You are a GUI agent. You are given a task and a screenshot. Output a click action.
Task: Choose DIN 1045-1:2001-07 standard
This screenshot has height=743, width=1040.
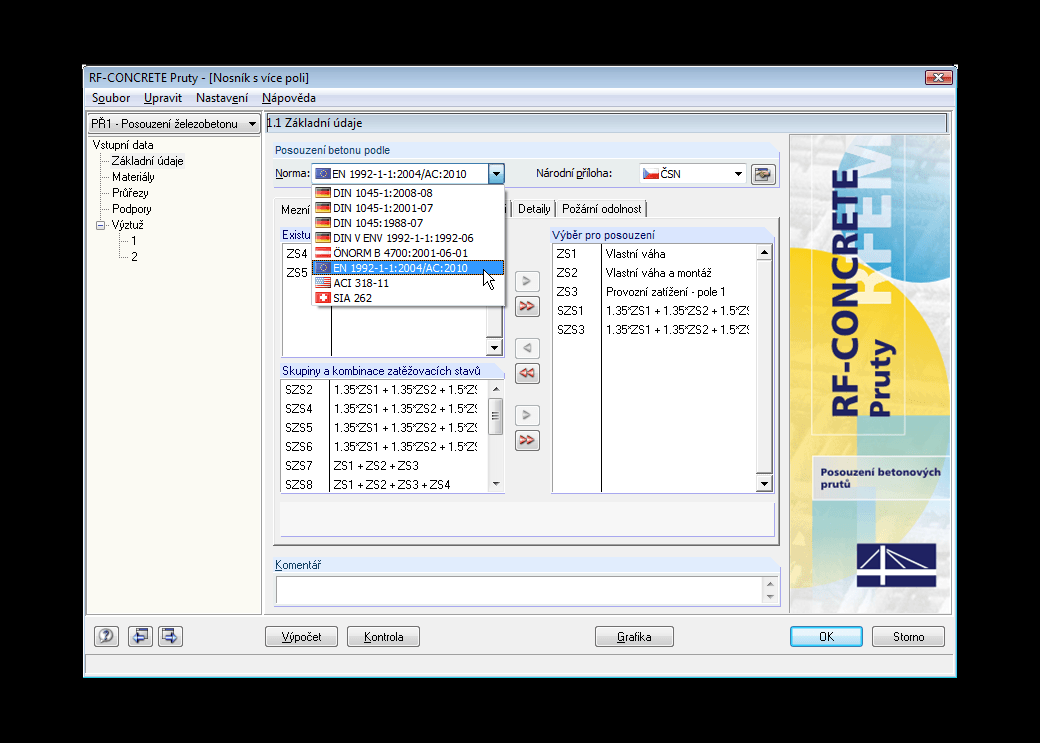(408, 208)
